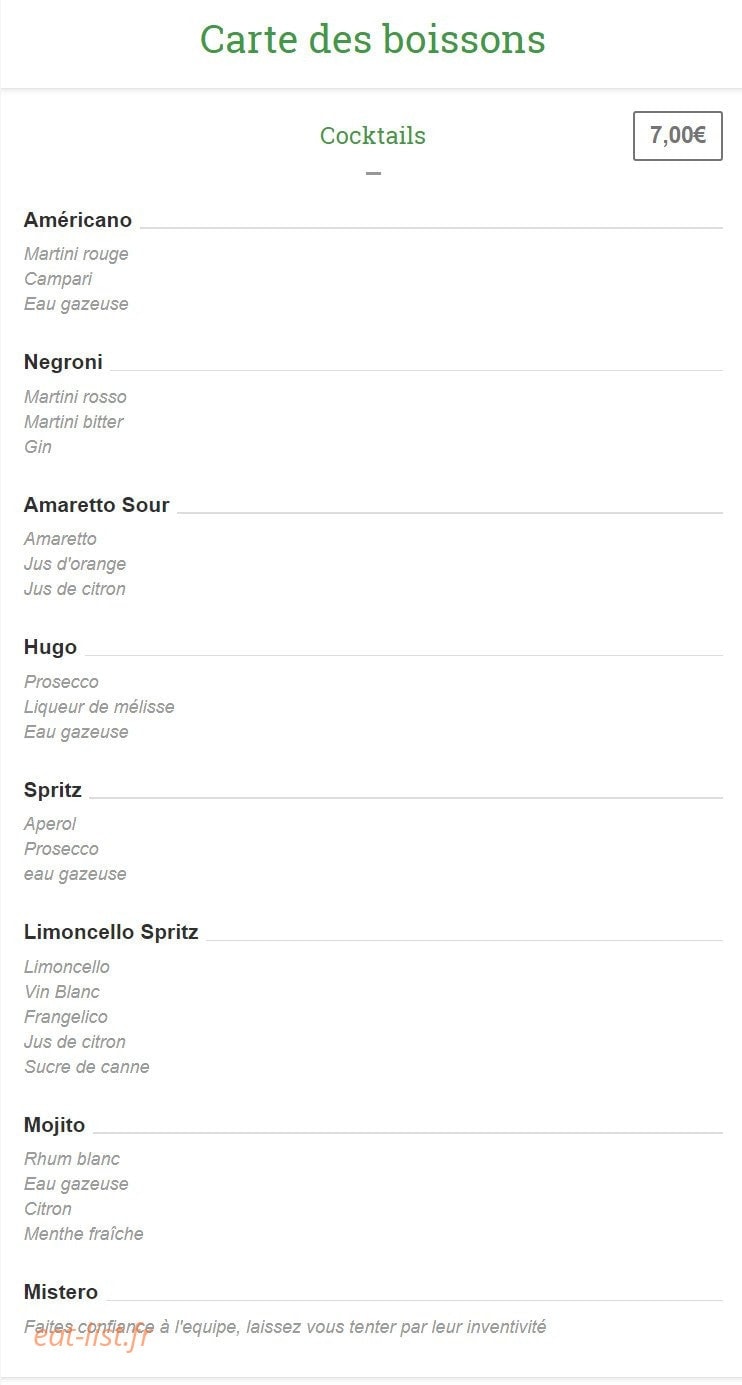
Task: Select the Aperol ingredient text
Action: click(50, 824)
